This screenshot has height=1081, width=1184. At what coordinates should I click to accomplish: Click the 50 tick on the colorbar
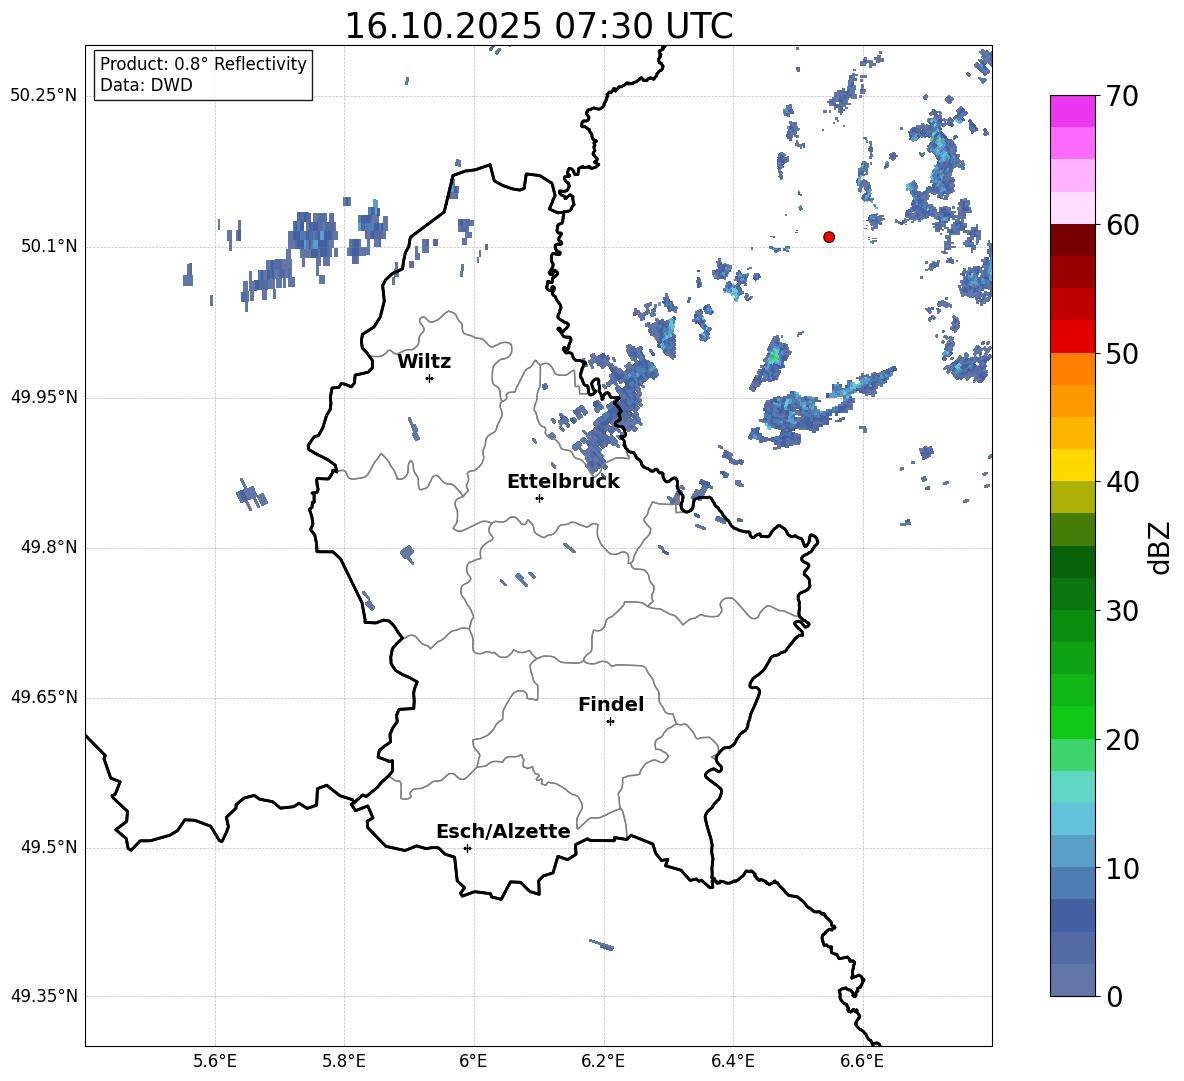[1121, 353]
